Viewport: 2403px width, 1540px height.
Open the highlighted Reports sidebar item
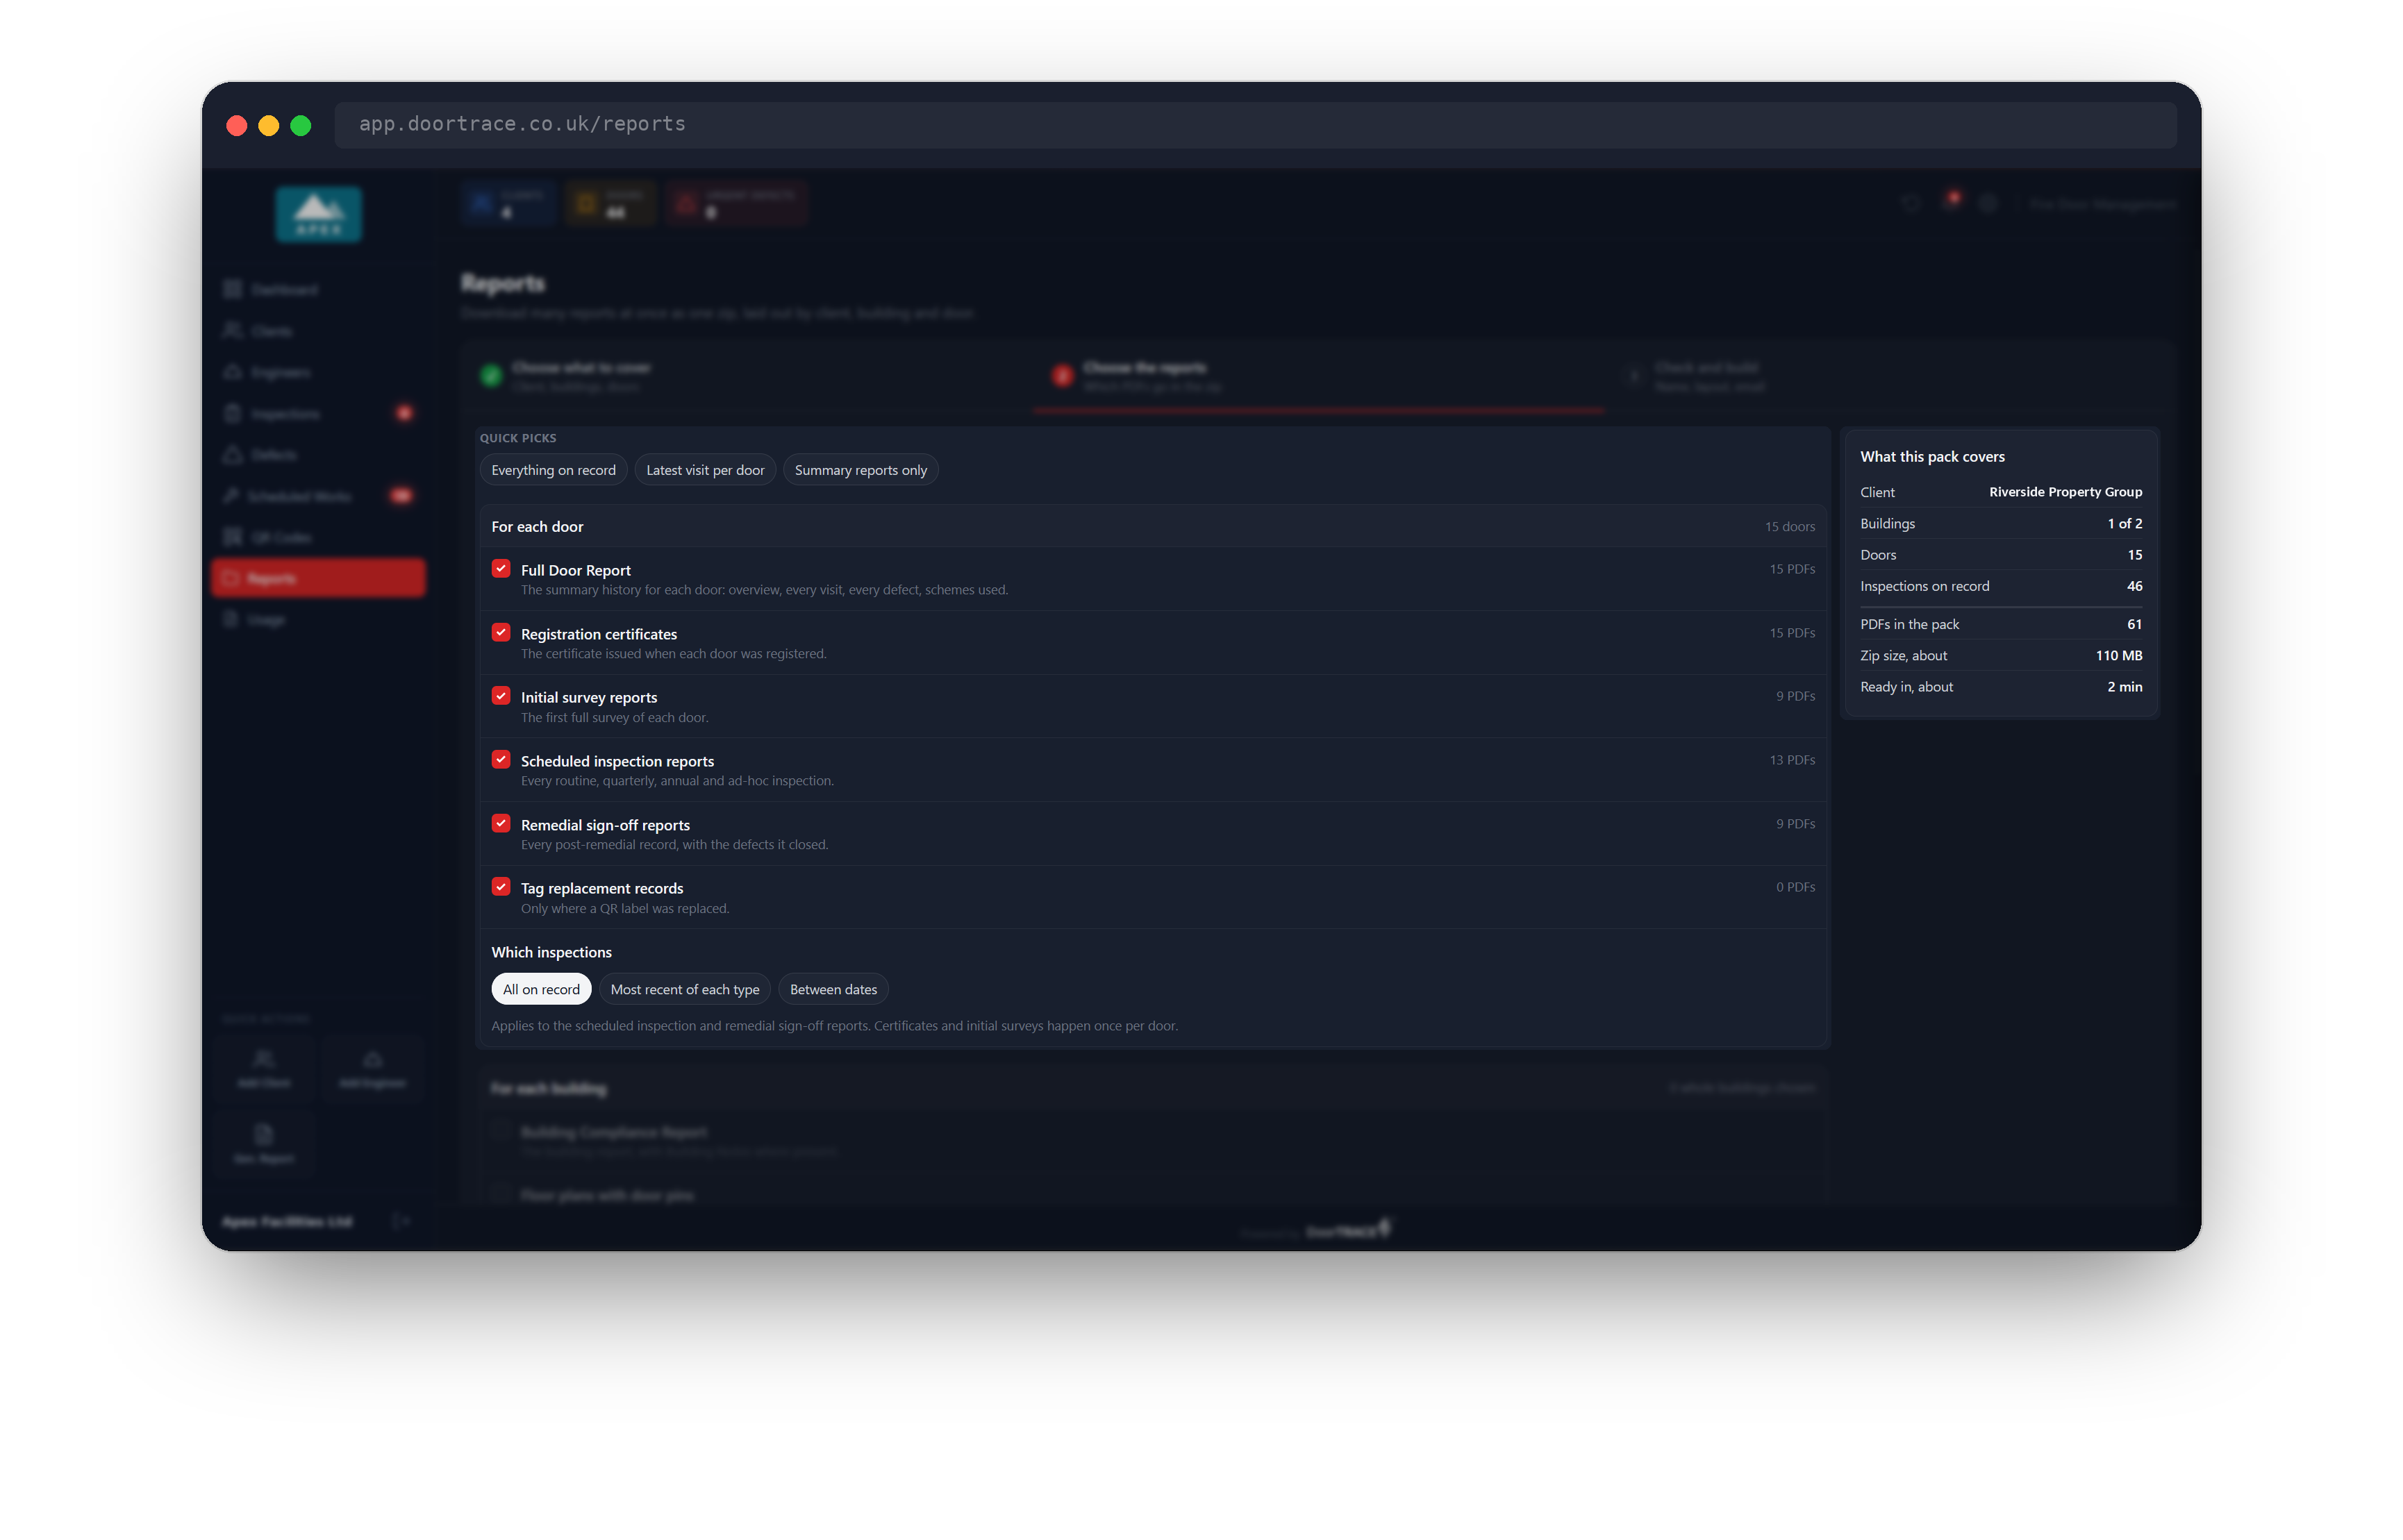pyautogui.click(x=319, y=578)
